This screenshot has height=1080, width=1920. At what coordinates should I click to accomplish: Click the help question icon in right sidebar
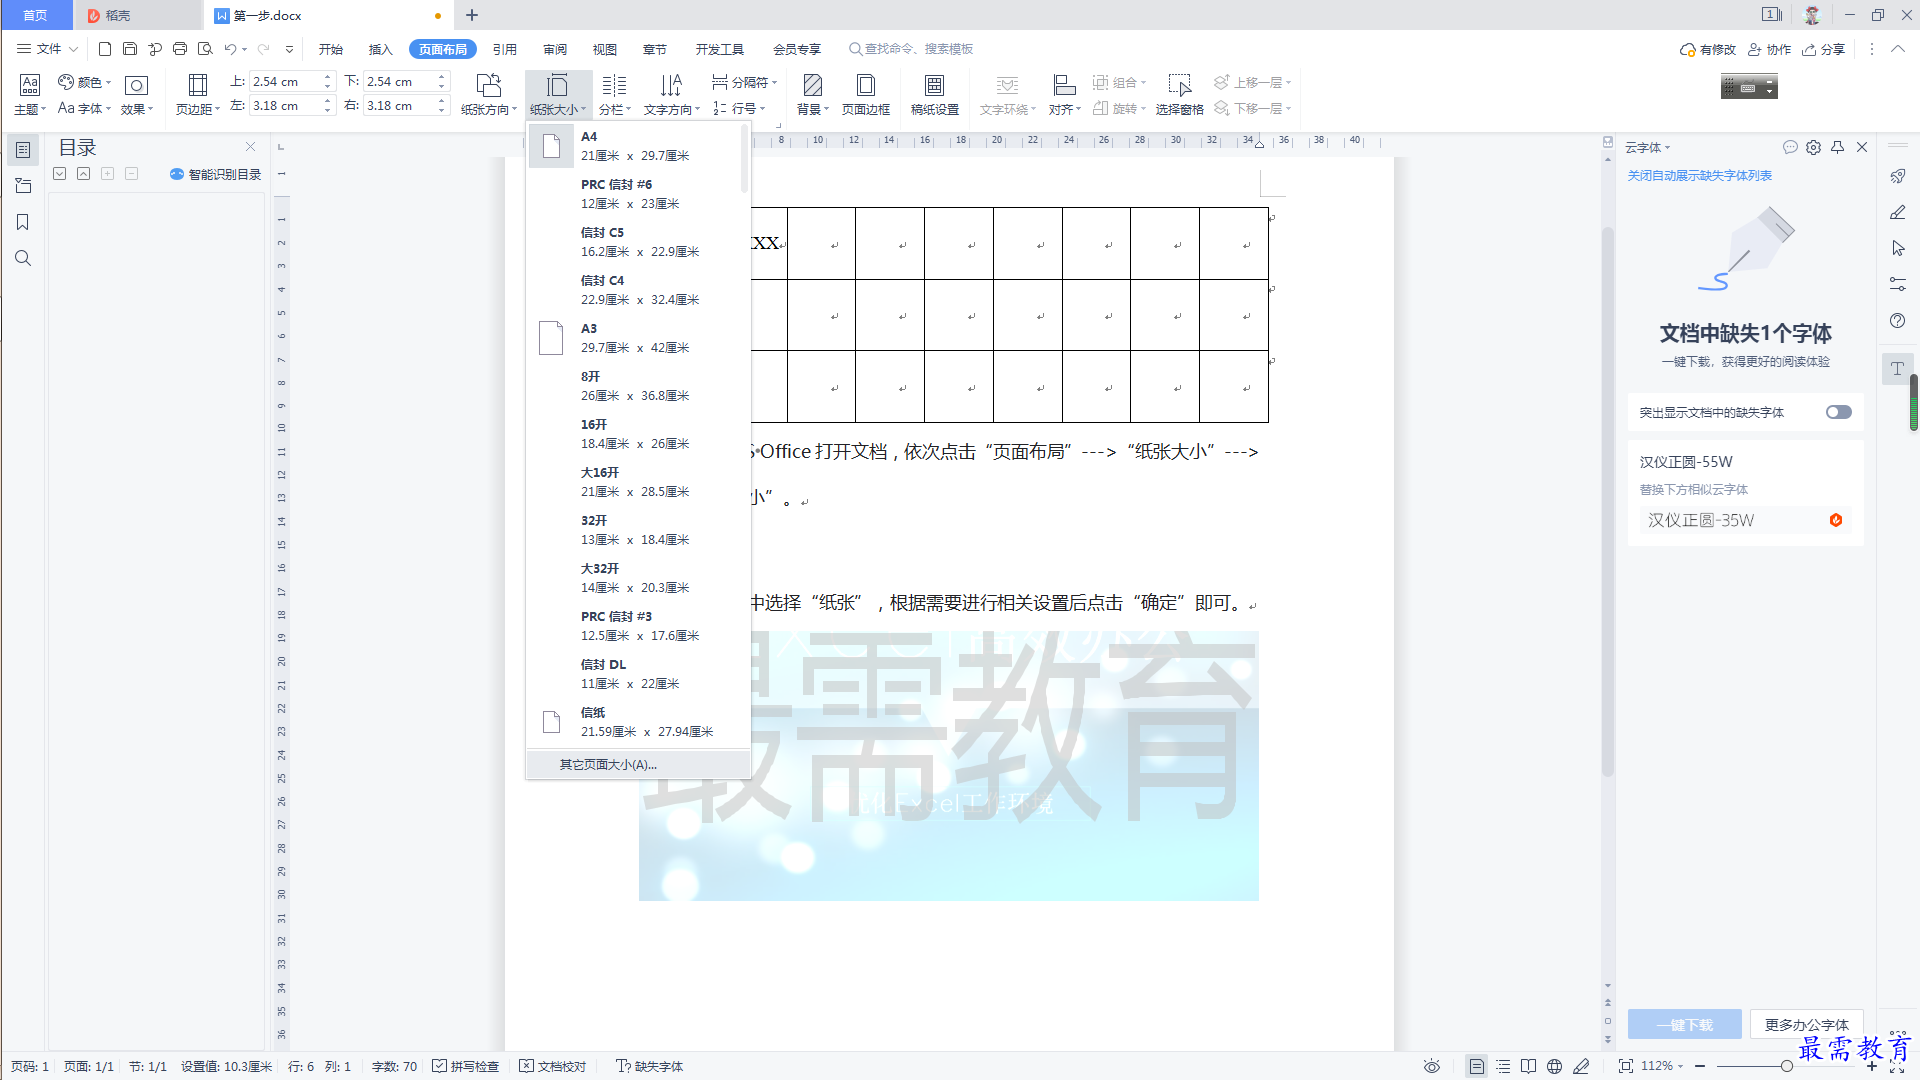[x=1897, y=320]
